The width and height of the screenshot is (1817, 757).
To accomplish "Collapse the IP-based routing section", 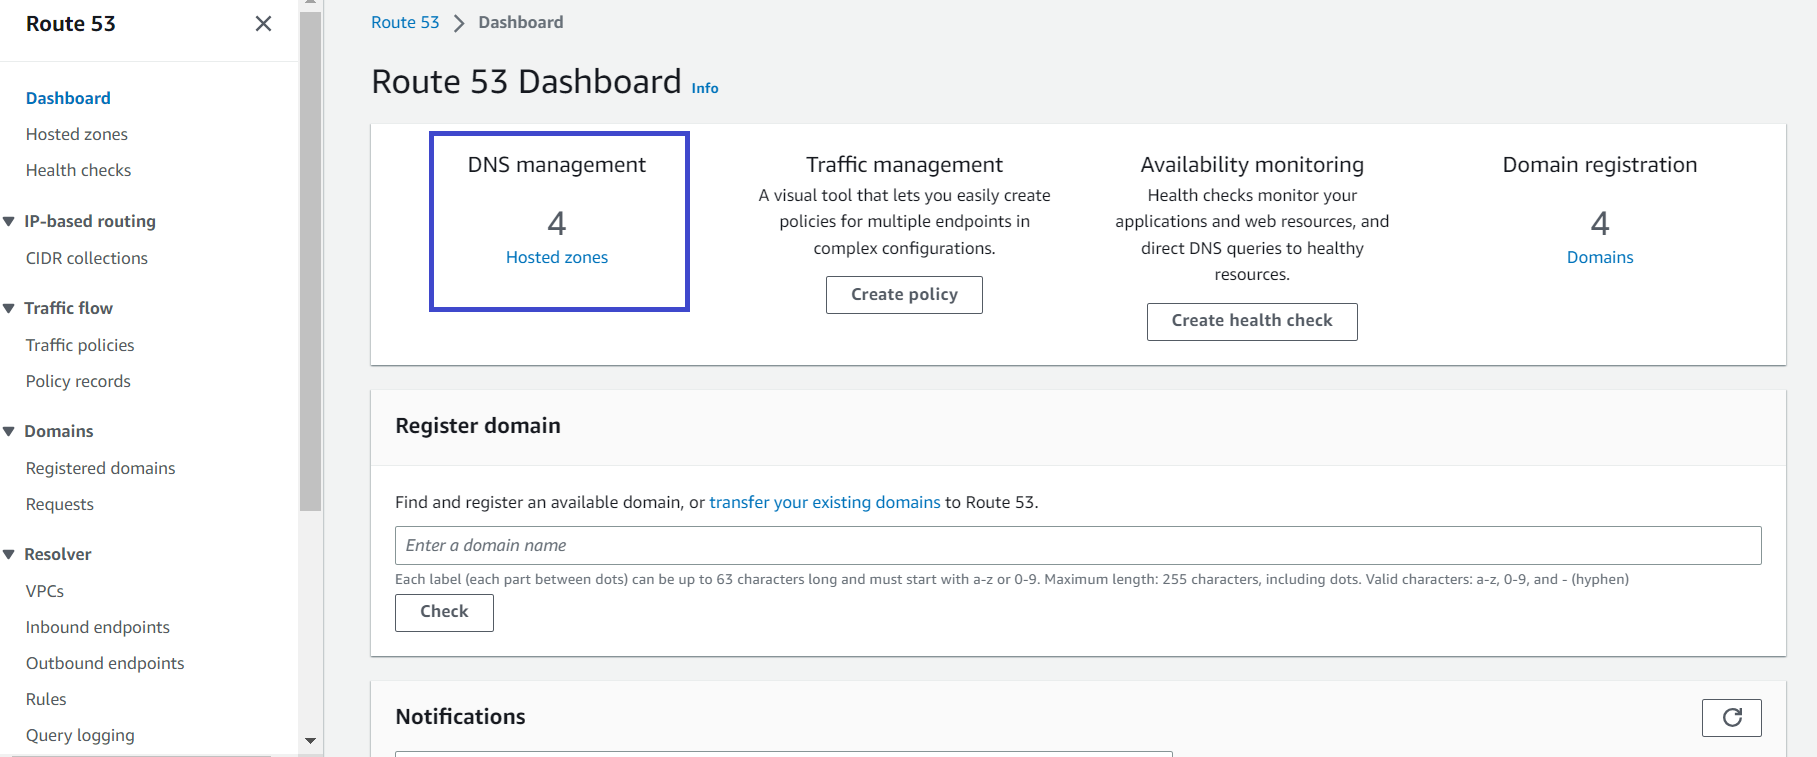I will click(9, 221).
